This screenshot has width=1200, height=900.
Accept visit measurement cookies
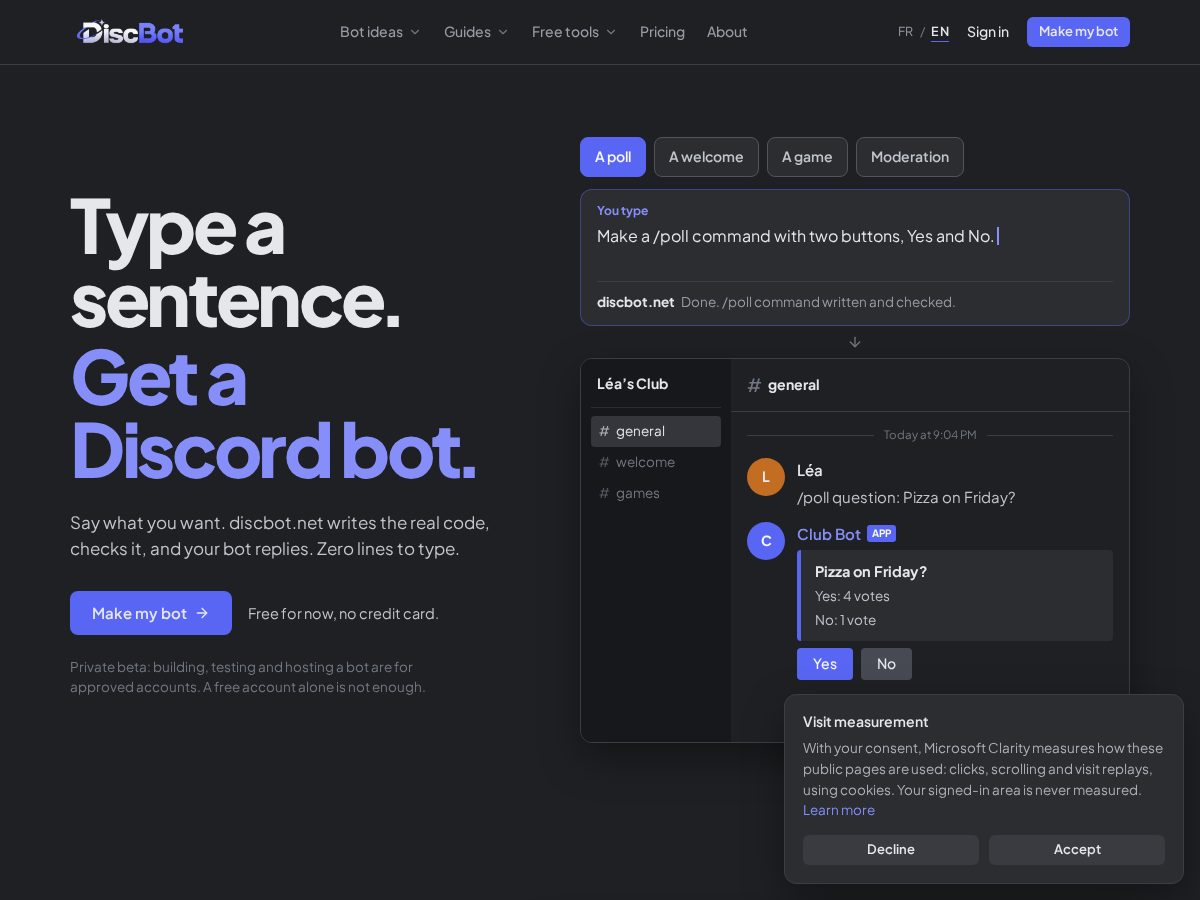point(1077,850)
